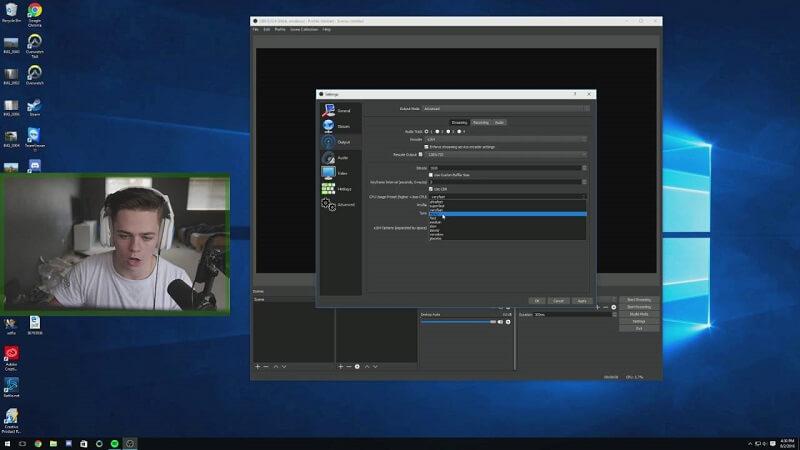Screen dimensions: 800x450
Task: Choose the highlighted faster preset
Action: (x=508, y=214)
